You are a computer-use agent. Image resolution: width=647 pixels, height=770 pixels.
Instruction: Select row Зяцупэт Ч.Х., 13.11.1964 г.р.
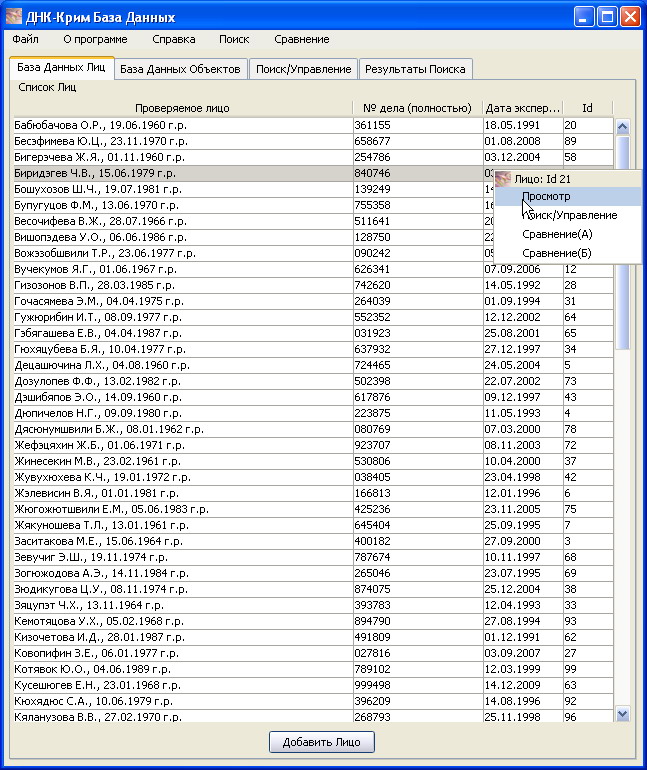pyautogui.click(x=313, y=605)
